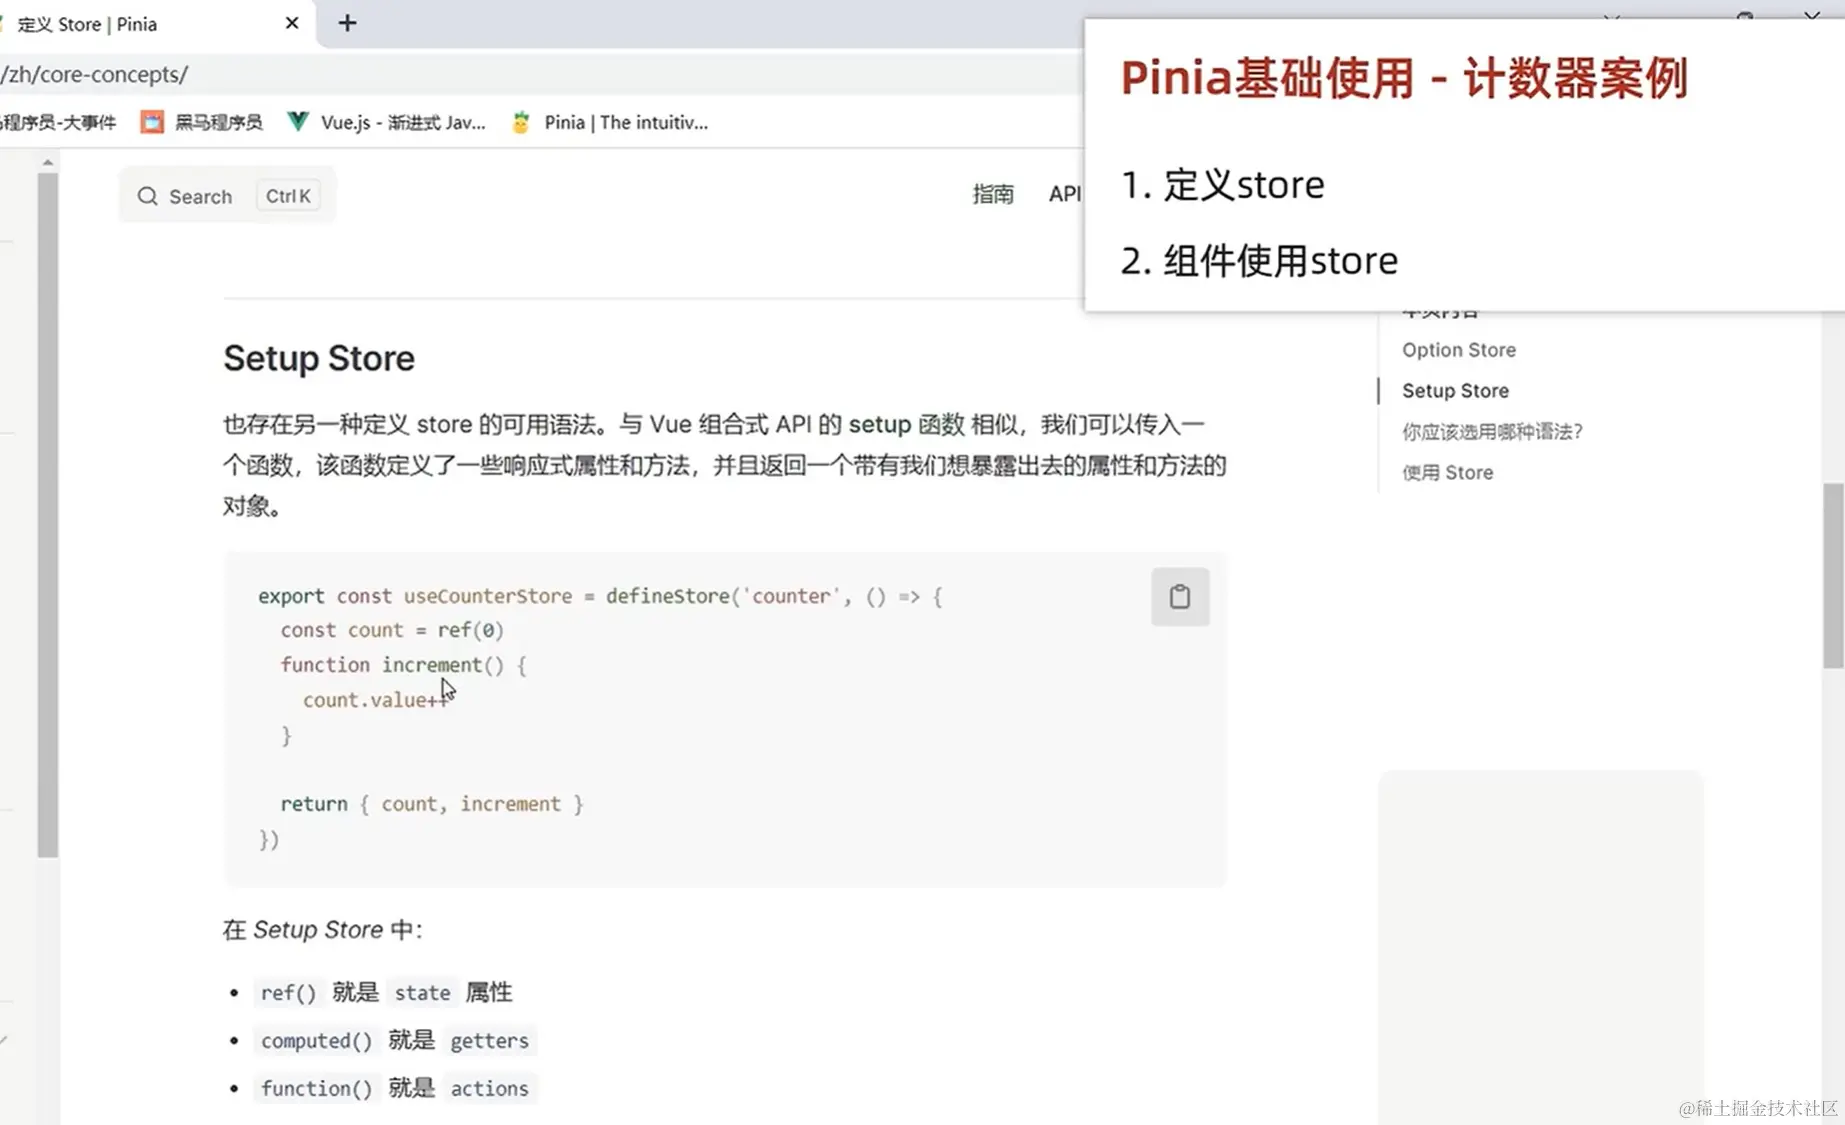Click the green Vue logo bookmark icon
This screenshot has width=1845, height=1125.
click(297, 122)
